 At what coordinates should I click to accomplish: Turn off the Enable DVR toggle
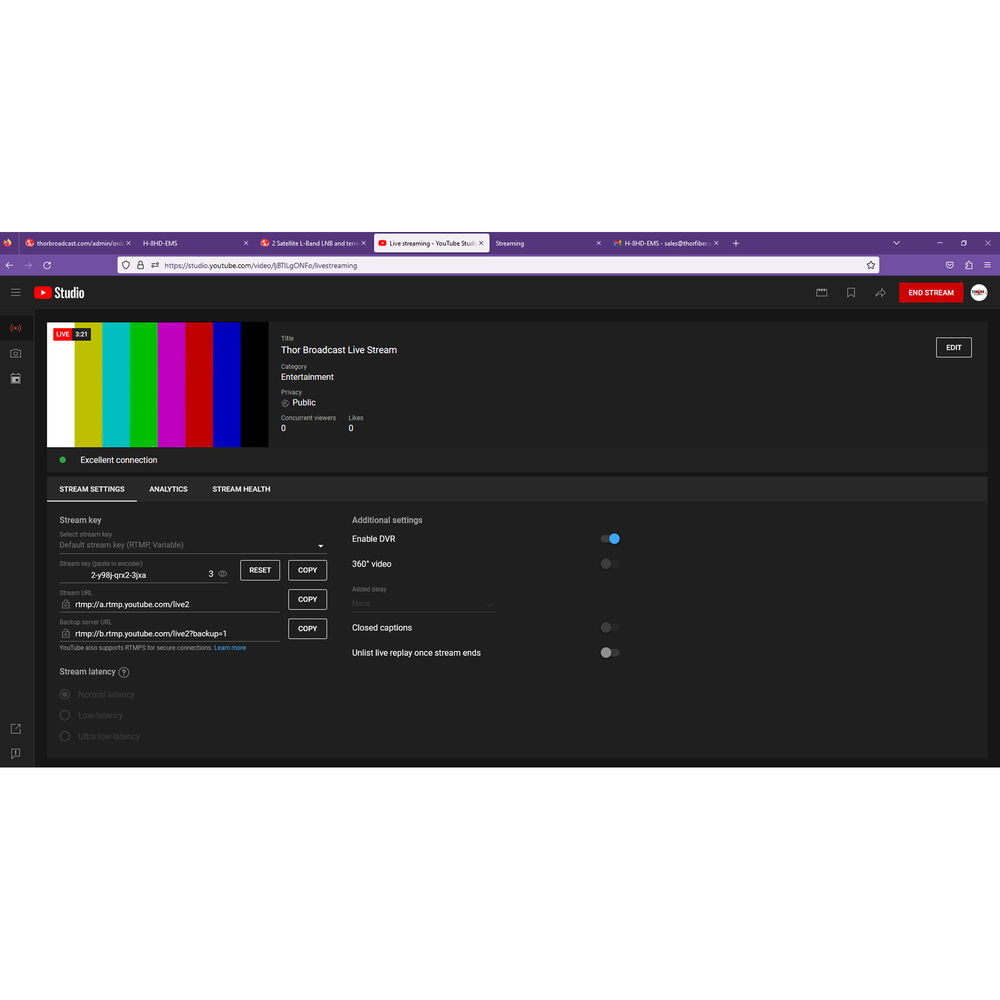click(610, 539)
